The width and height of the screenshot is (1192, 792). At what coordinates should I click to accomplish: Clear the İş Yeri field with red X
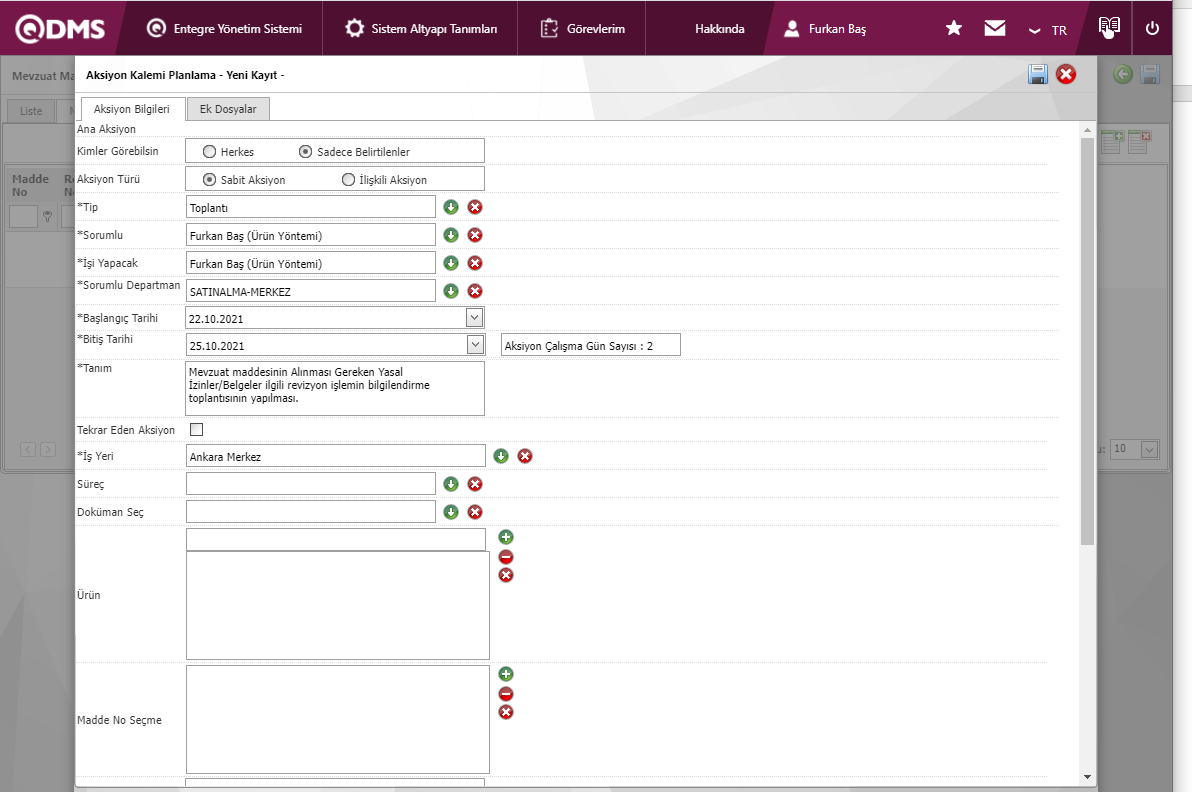525,456
